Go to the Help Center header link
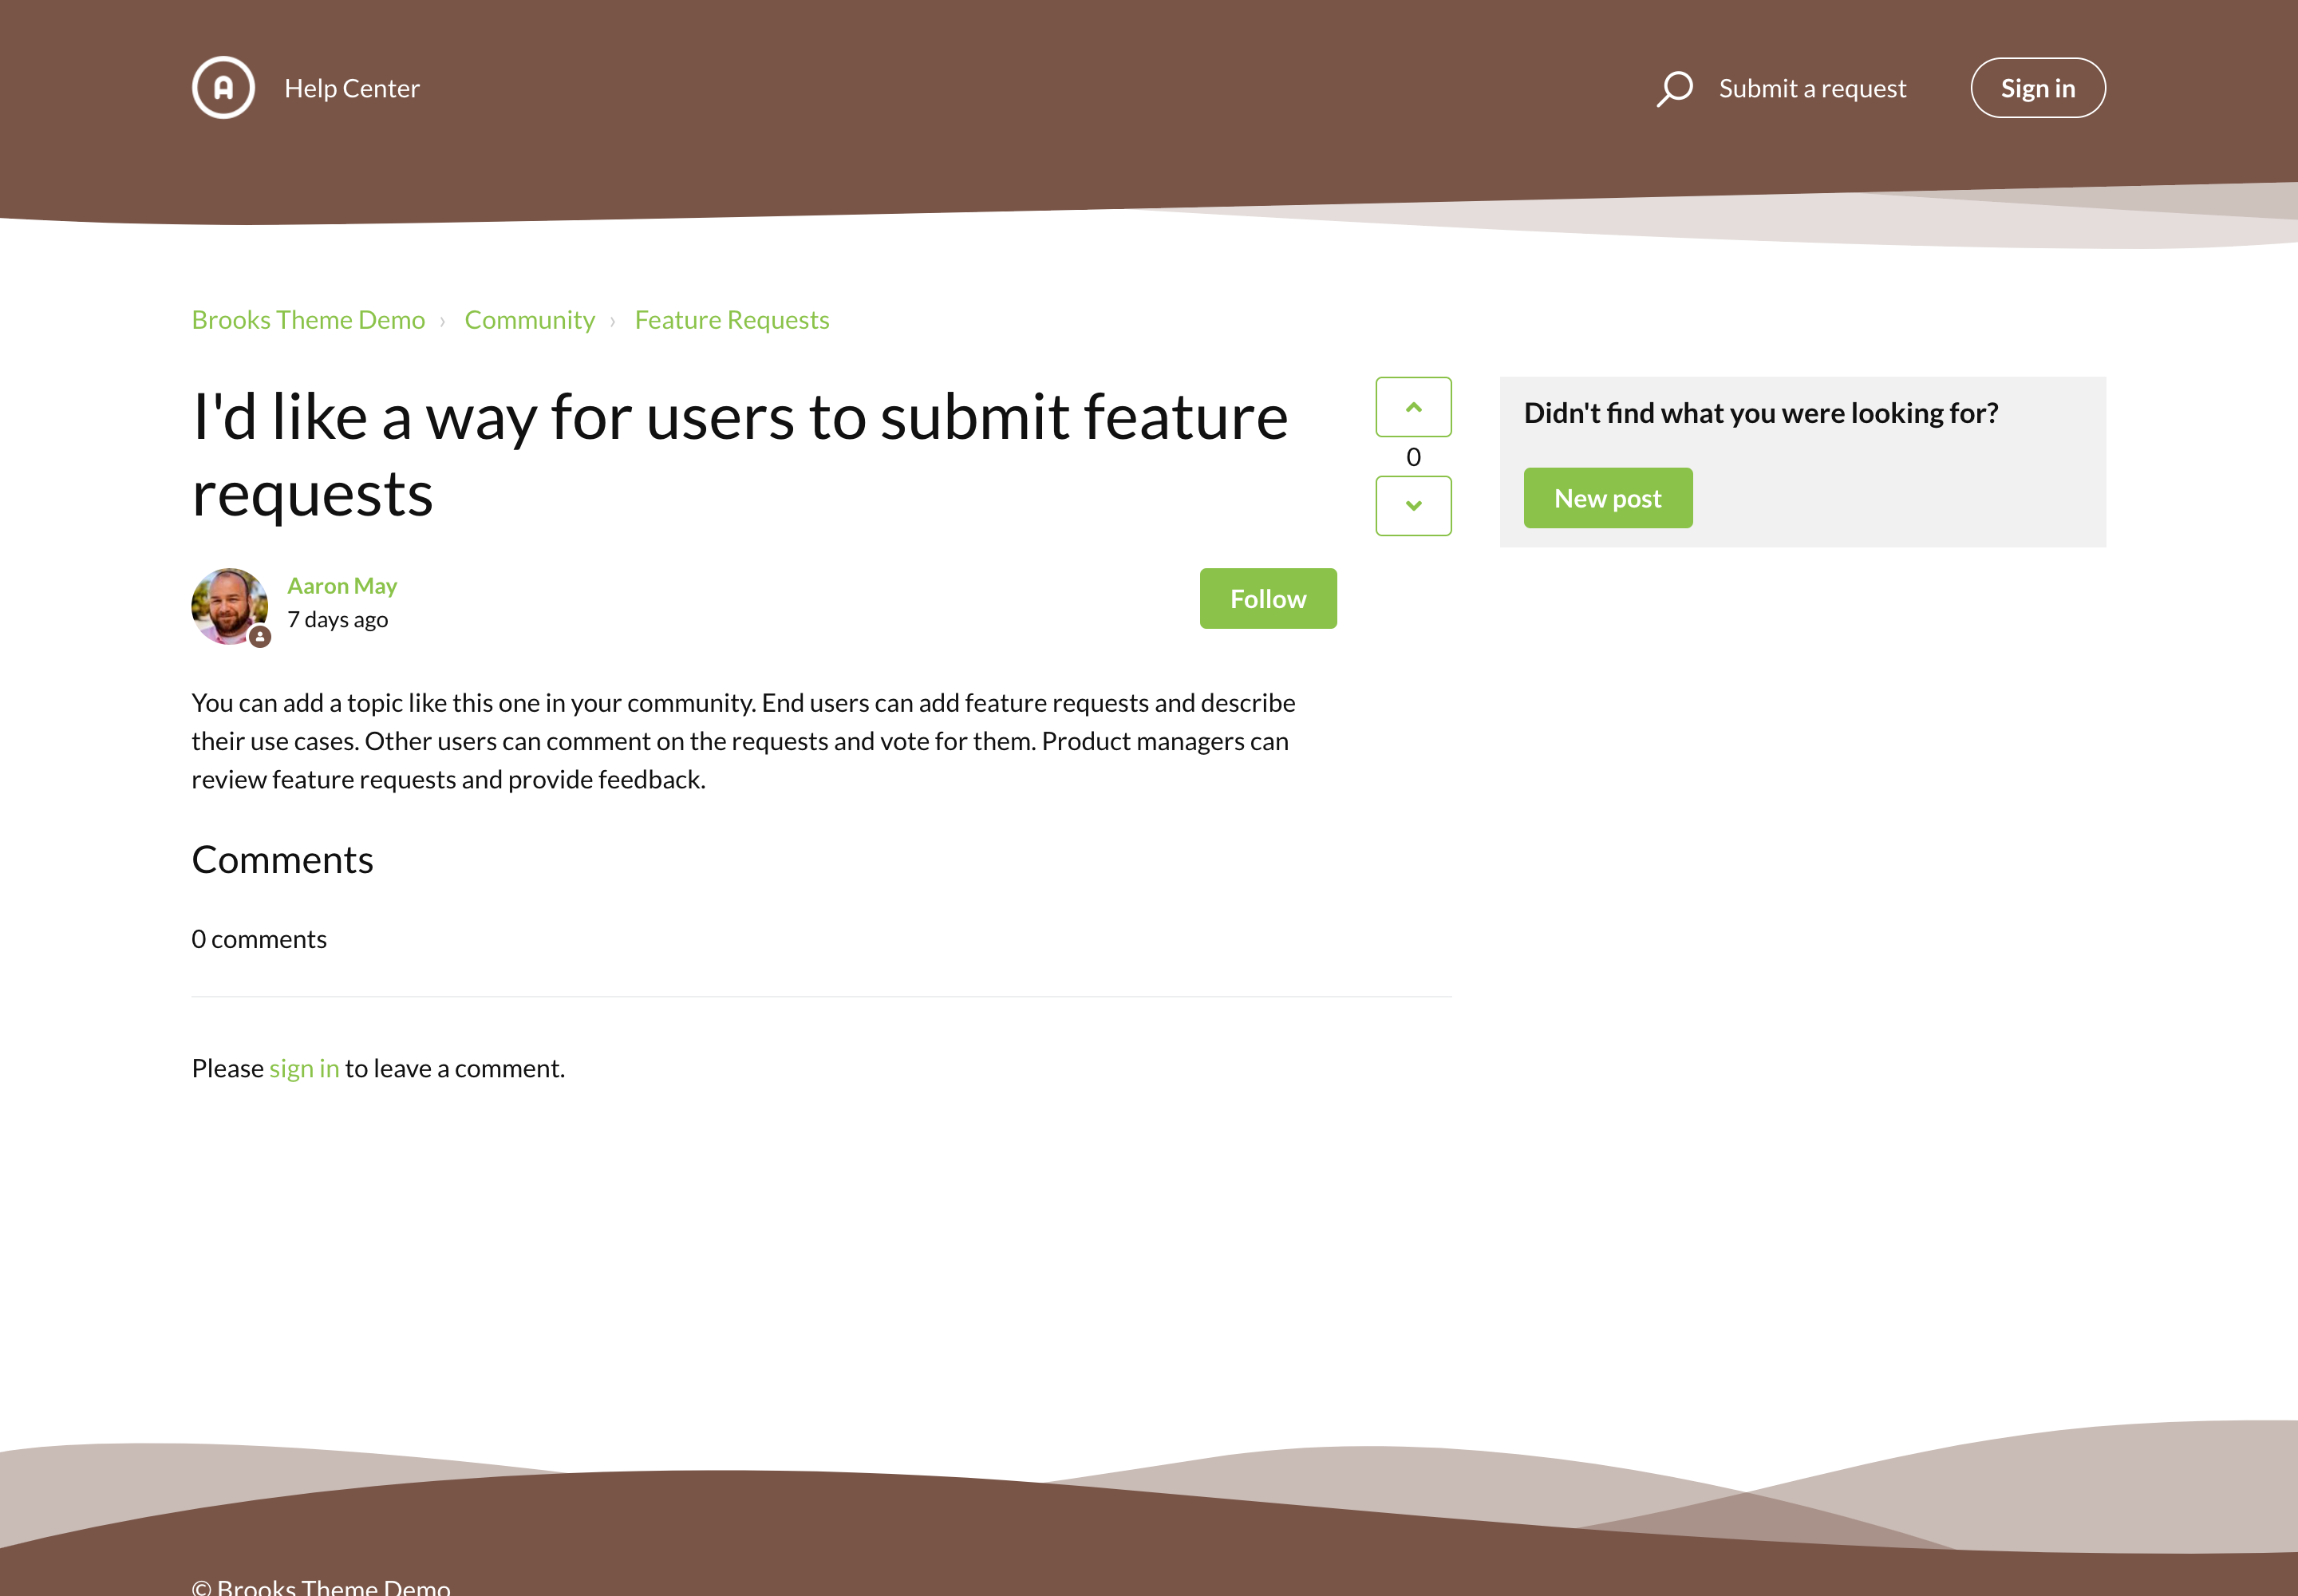 pyautogui.click(x=352, y=88)
